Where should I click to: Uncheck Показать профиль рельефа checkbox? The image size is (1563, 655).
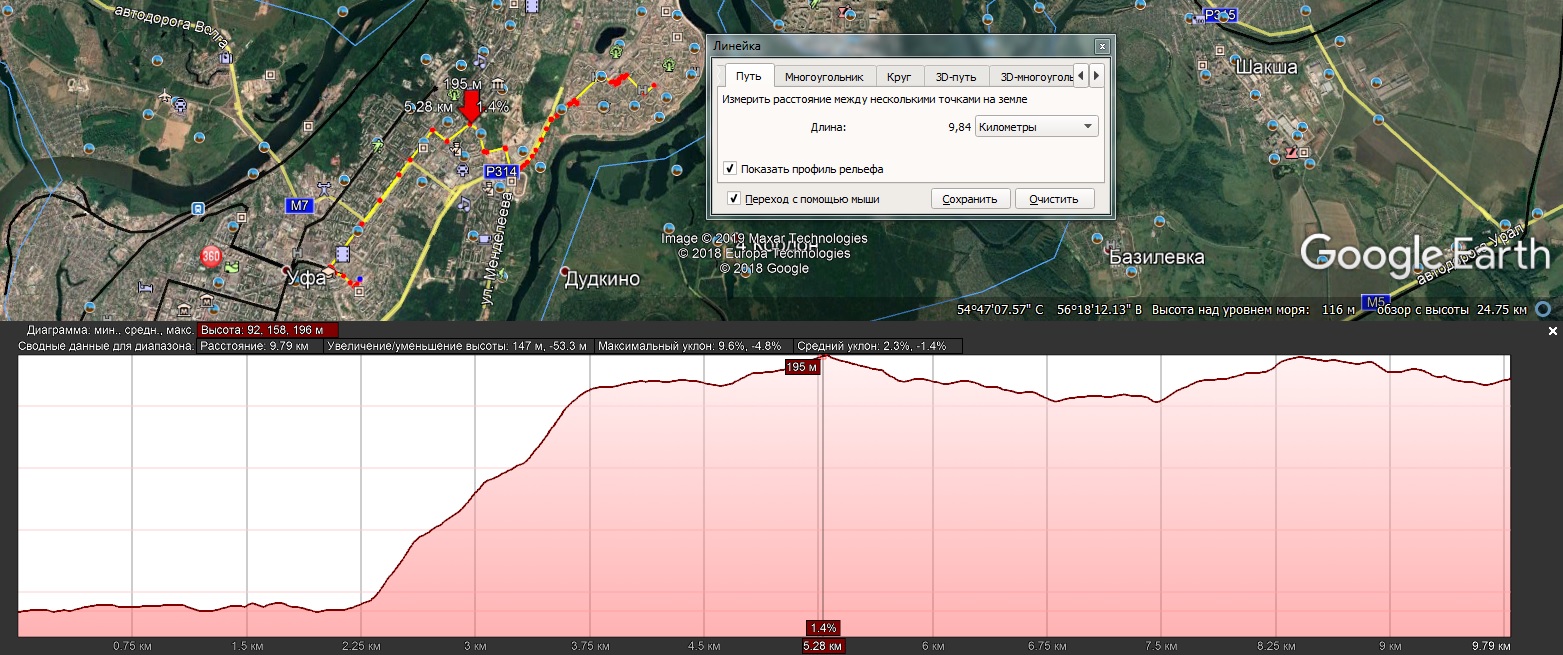point(730,169)
